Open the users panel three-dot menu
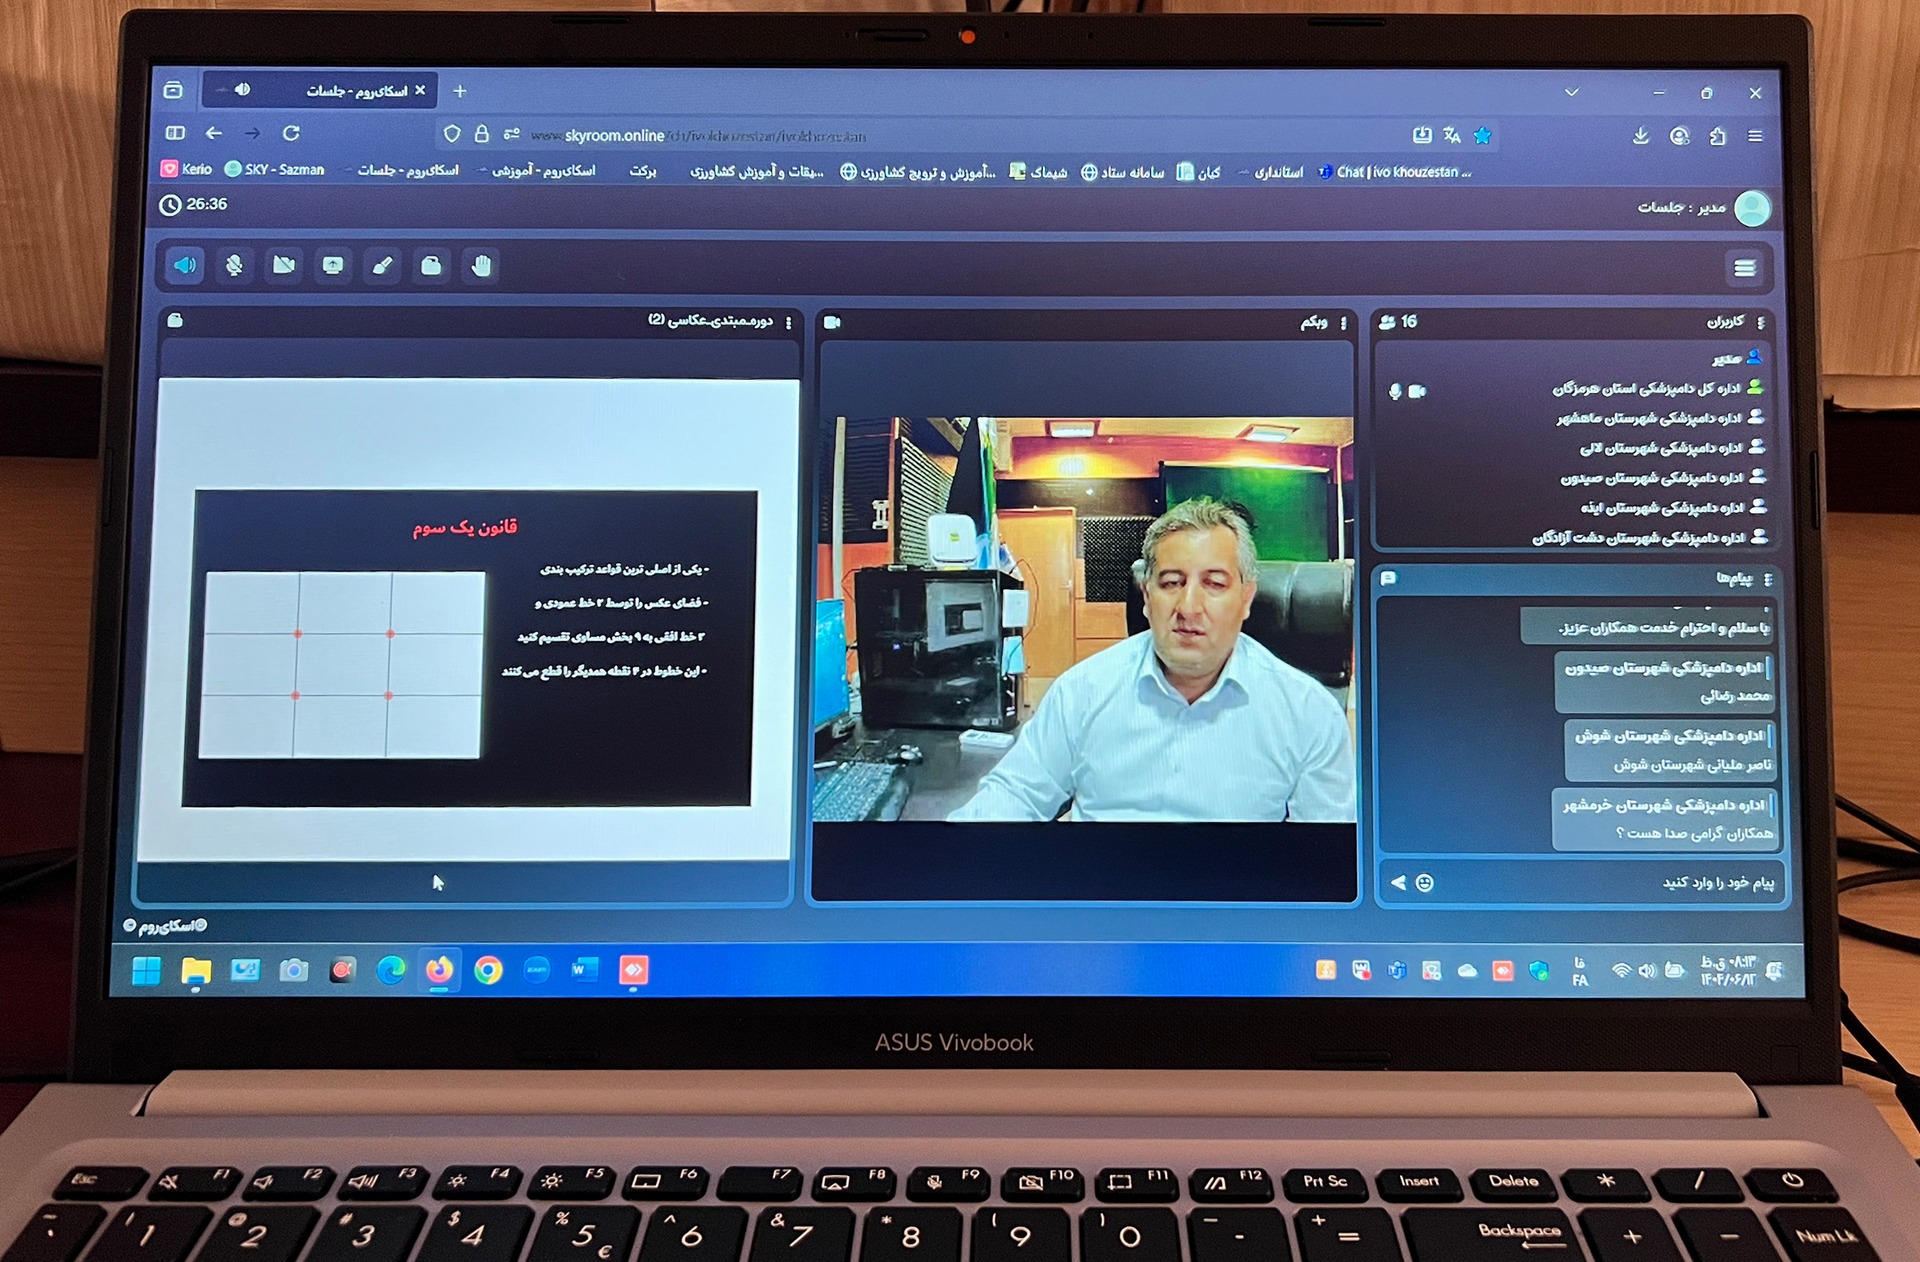 [1761, 323]
